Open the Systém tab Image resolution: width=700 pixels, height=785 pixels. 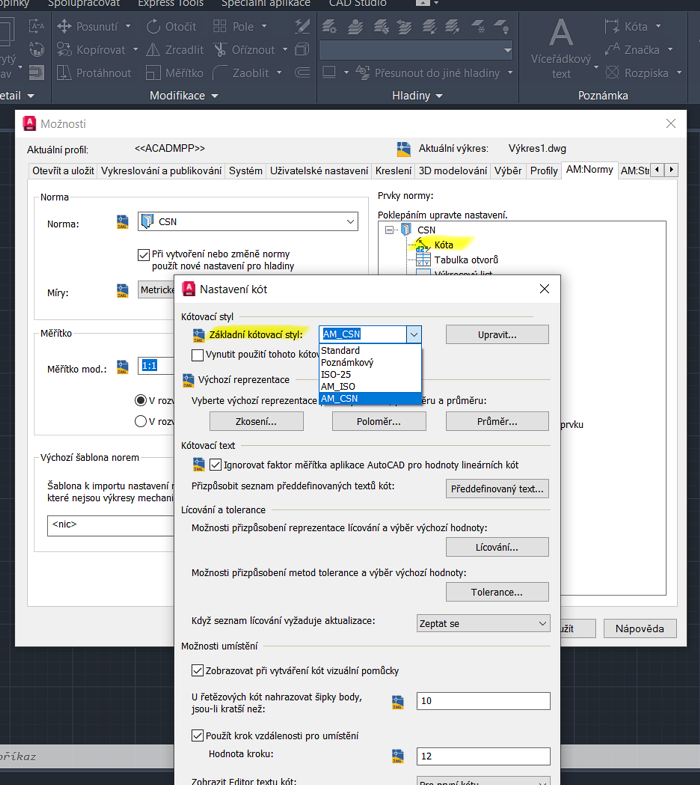pyautogui.click(x=245, y=171)
